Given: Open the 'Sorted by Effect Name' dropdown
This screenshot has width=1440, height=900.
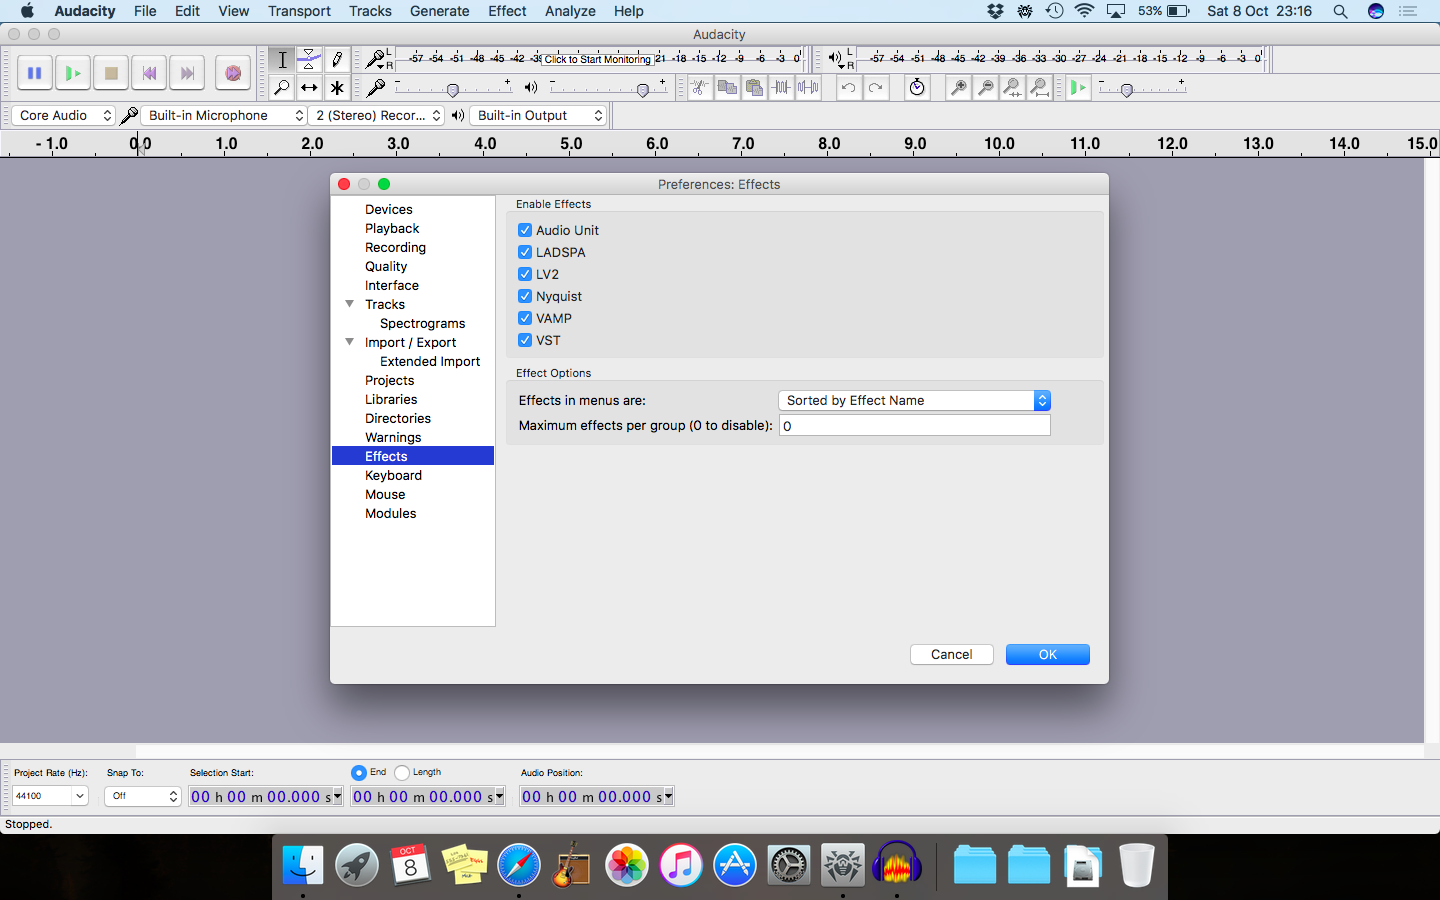Looking at the screenshot, I should (x=914, y=400).
